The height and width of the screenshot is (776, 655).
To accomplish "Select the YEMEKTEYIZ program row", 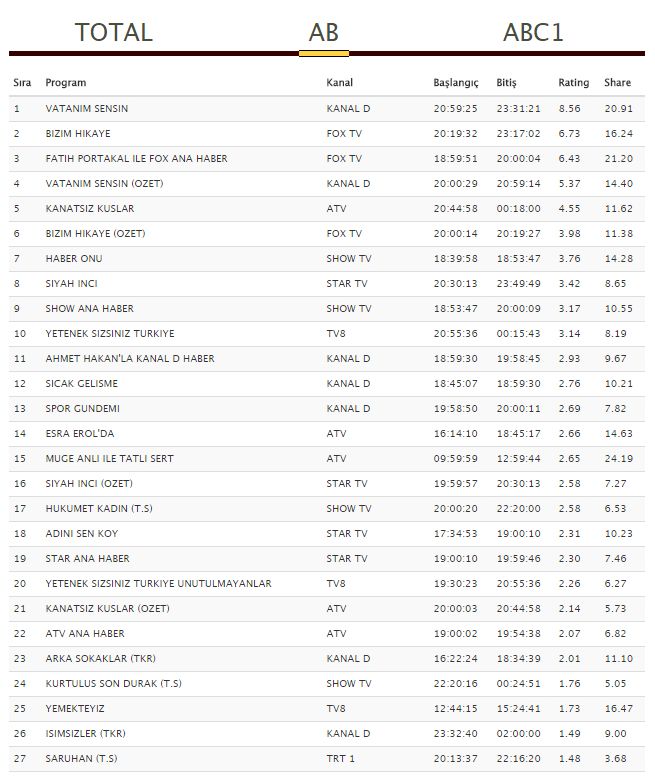I will tap(77, 708).
